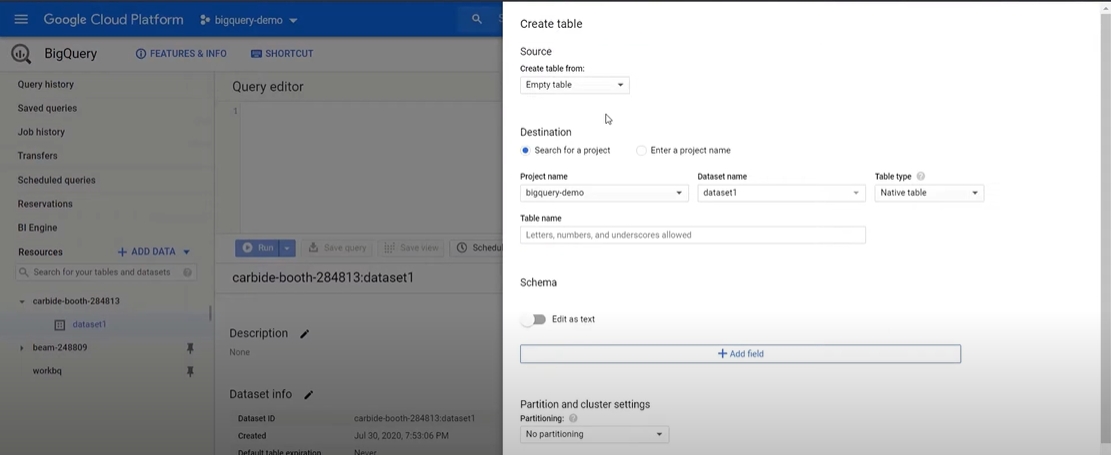Viewport: 1111px width, 455px height.
Task: Open the Project name dropdown
Action: [x=604, y=193]
